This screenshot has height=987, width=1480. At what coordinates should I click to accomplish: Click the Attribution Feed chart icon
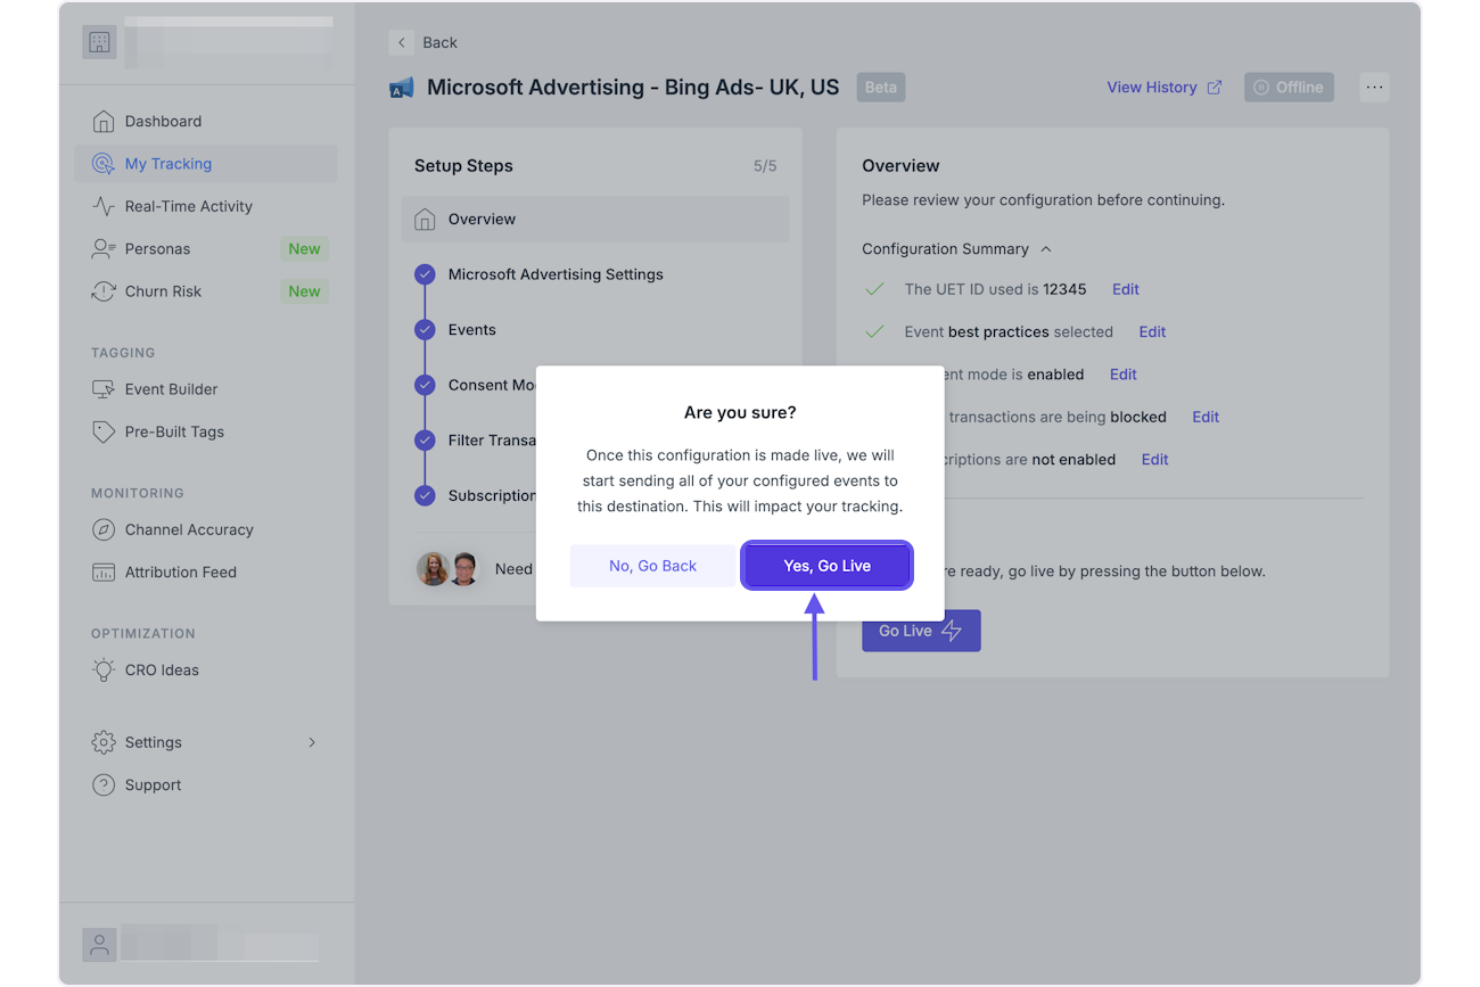(103, 572)
